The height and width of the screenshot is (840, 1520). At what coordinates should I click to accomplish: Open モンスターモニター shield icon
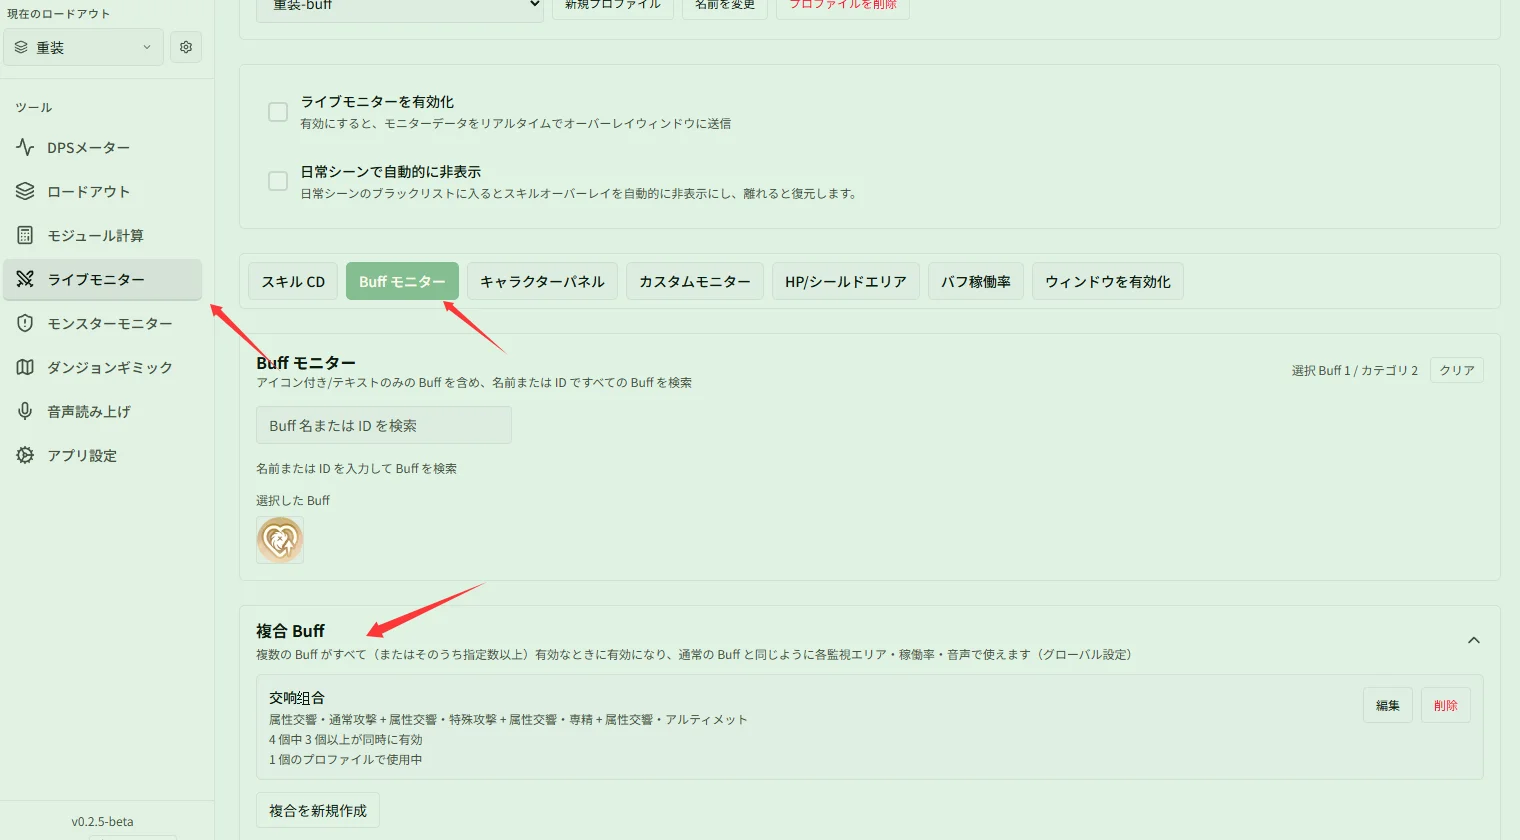coord(25,323)
